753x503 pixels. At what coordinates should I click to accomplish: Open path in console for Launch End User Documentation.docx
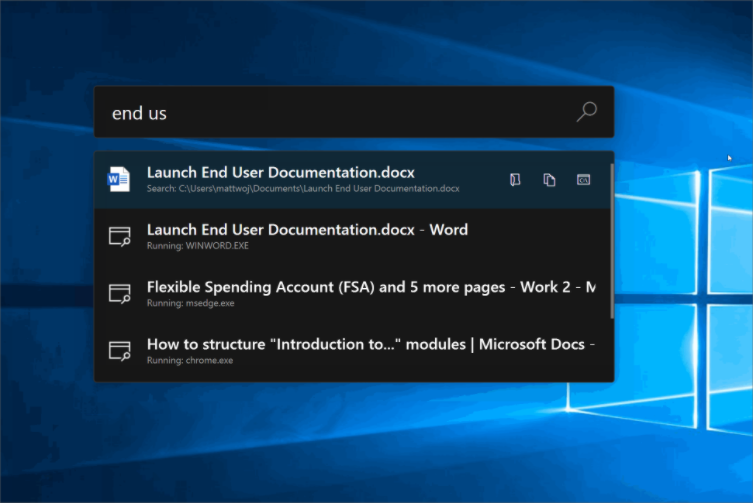[x=583, y=180]
